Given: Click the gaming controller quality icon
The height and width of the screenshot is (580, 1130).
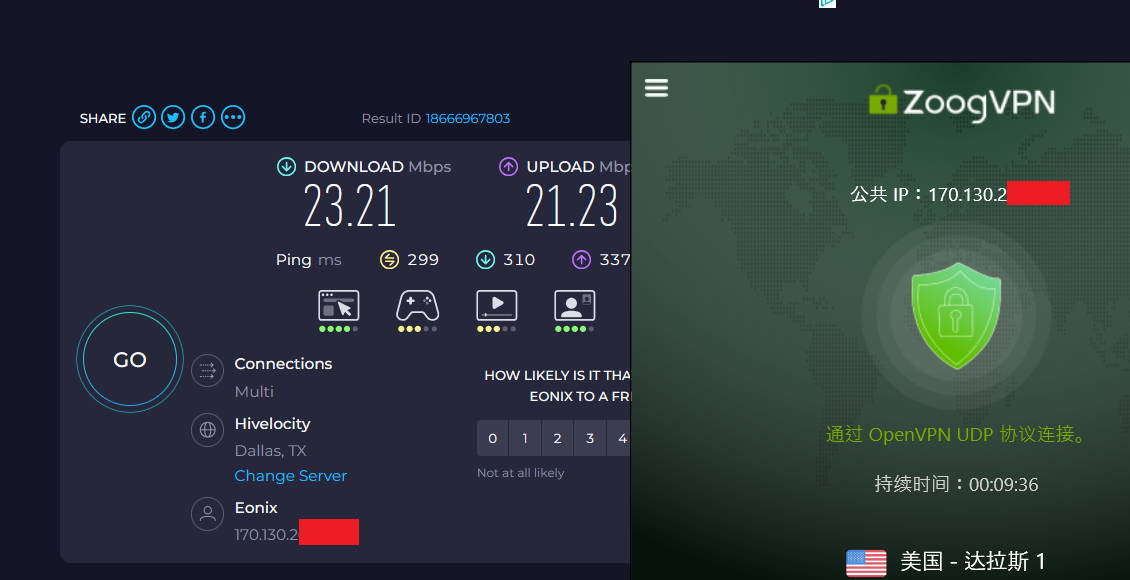Looking at the screenshot, I should 417,306.
